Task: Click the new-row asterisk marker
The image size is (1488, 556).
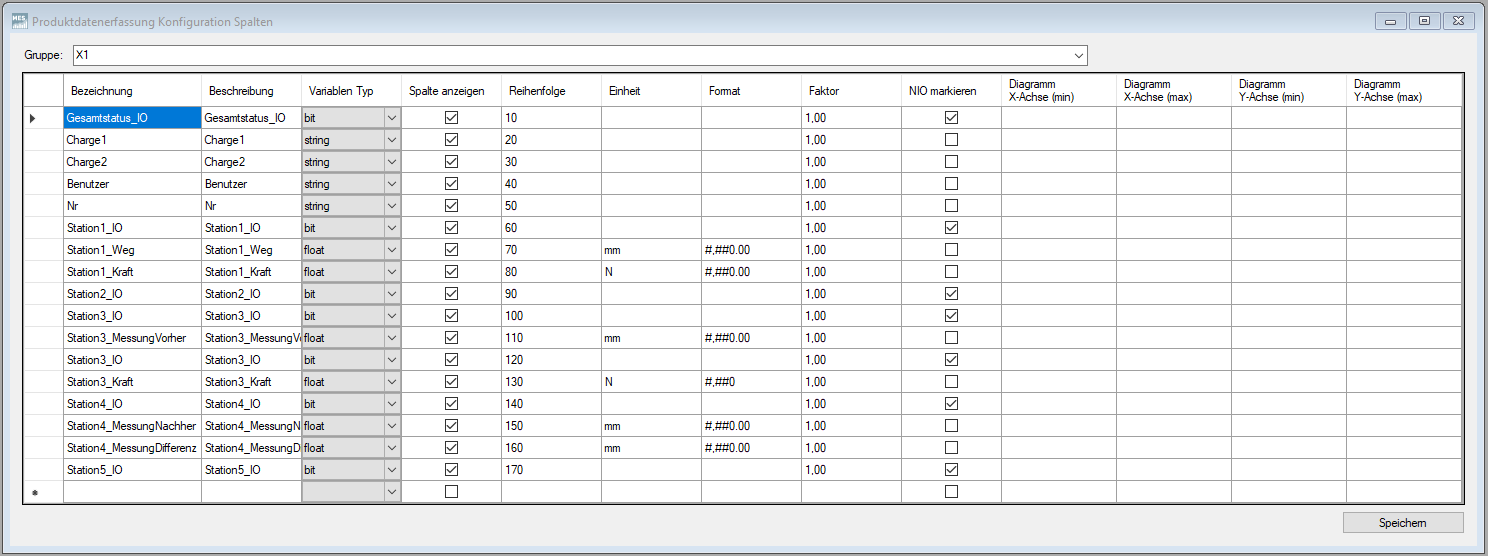Action: click(35, 493)
